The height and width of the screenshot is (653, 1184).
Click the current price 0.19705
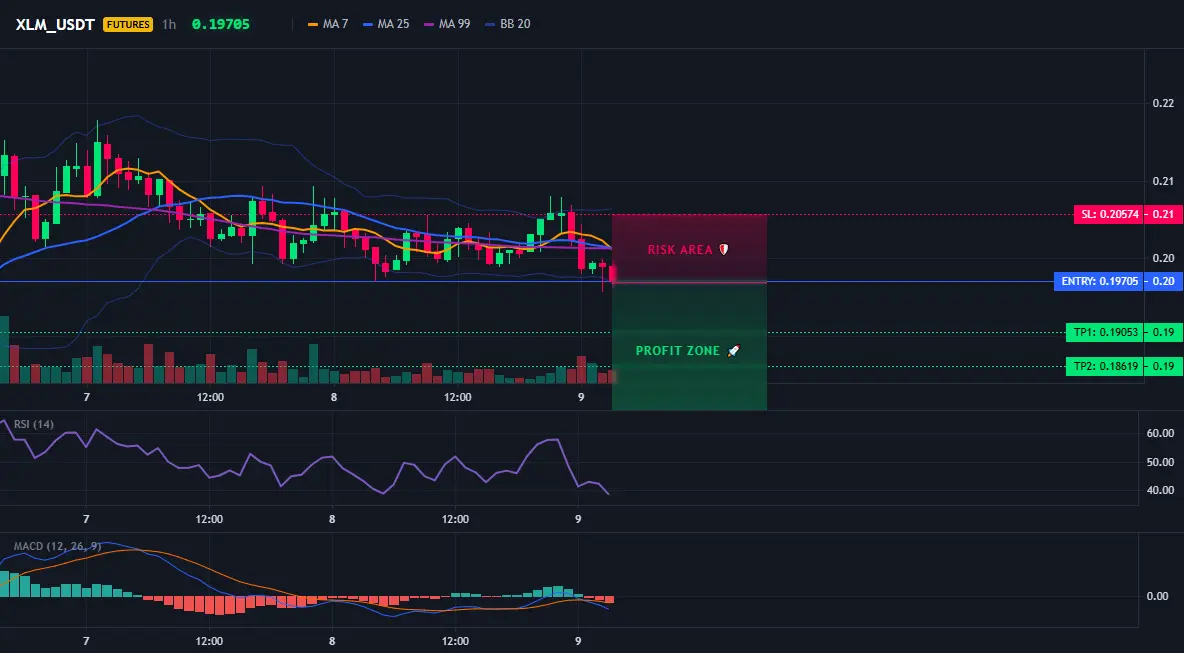click(220, 24)
